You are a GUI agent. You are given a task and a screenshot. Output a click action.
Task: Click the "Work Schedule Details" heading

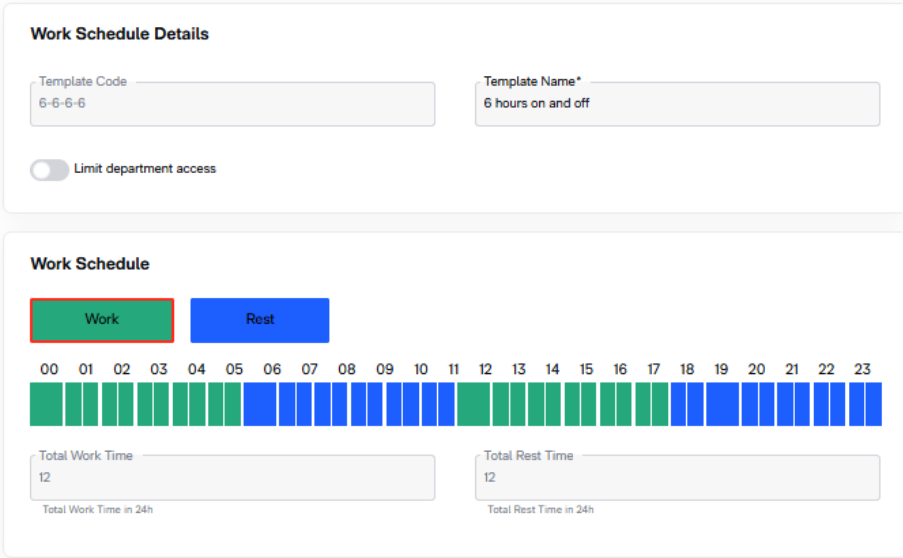pyautogui.click(x=119, y=35)
